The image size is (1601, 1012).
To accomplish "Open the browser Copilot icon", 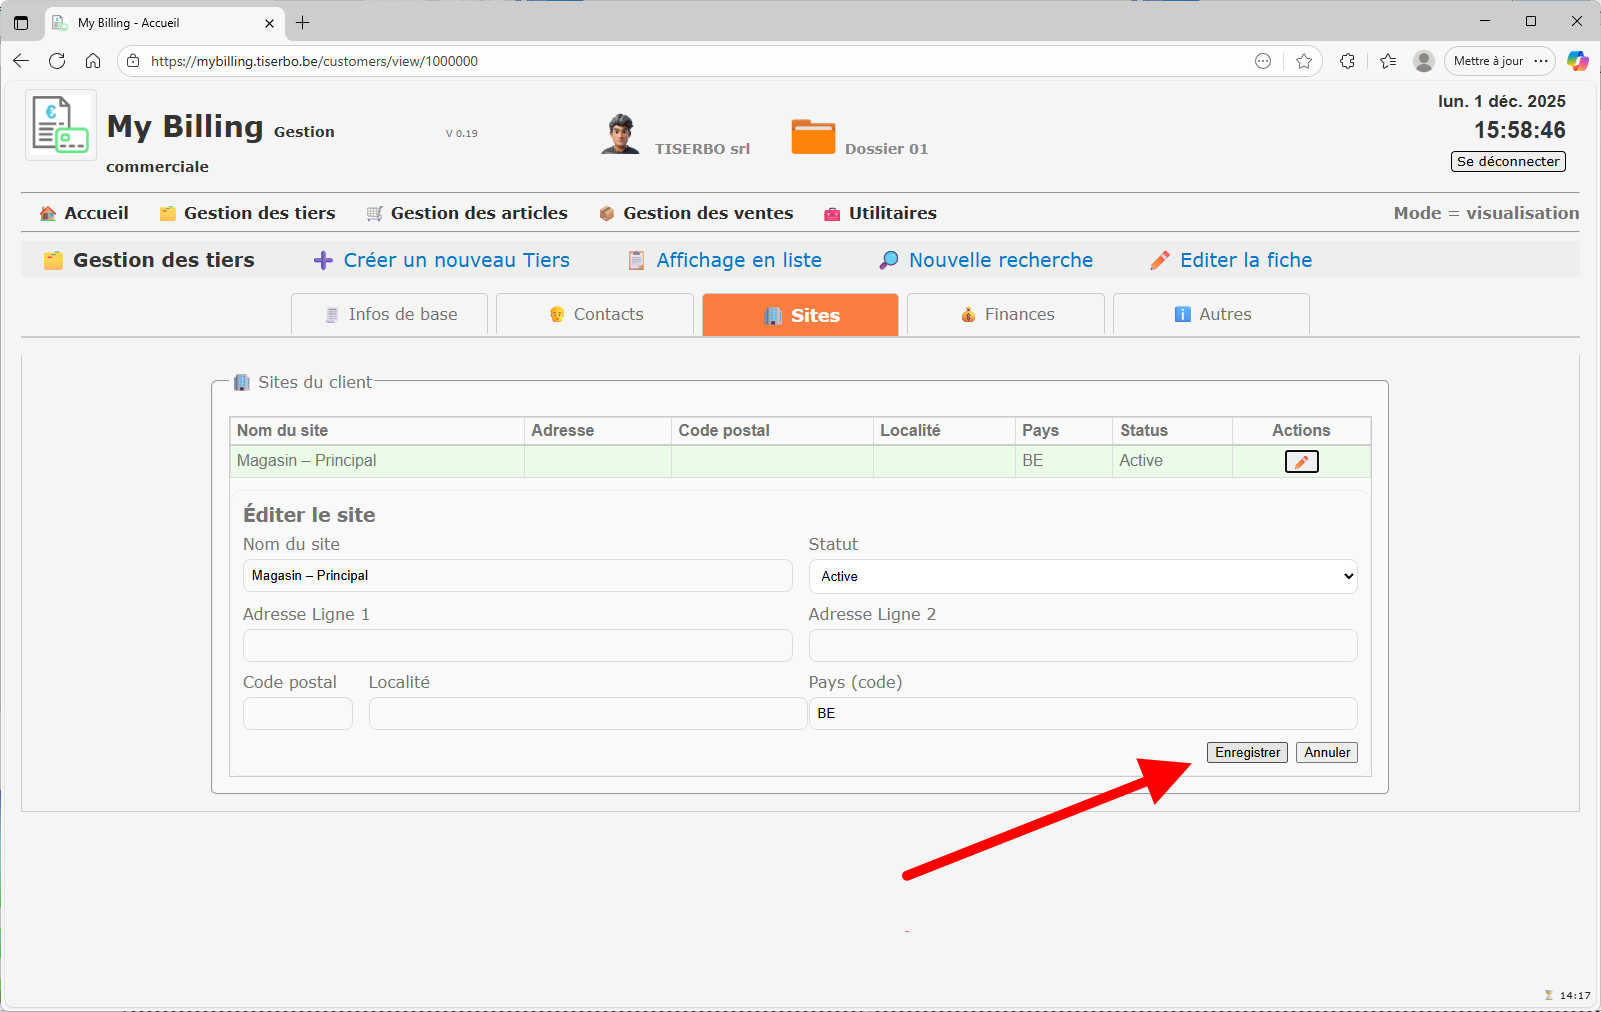I will coord(1577,61).
